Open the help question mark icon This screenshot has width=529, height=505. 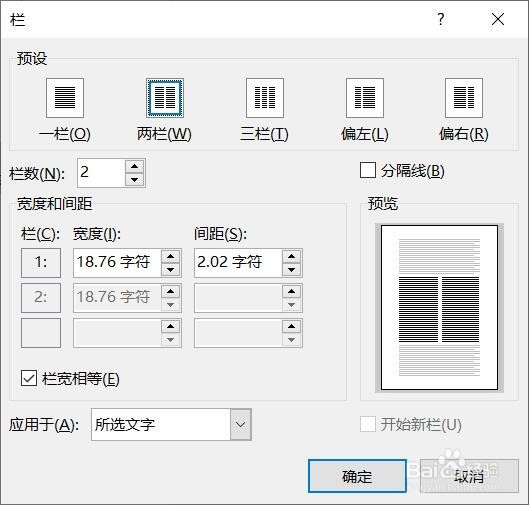(x=441, y=19)
